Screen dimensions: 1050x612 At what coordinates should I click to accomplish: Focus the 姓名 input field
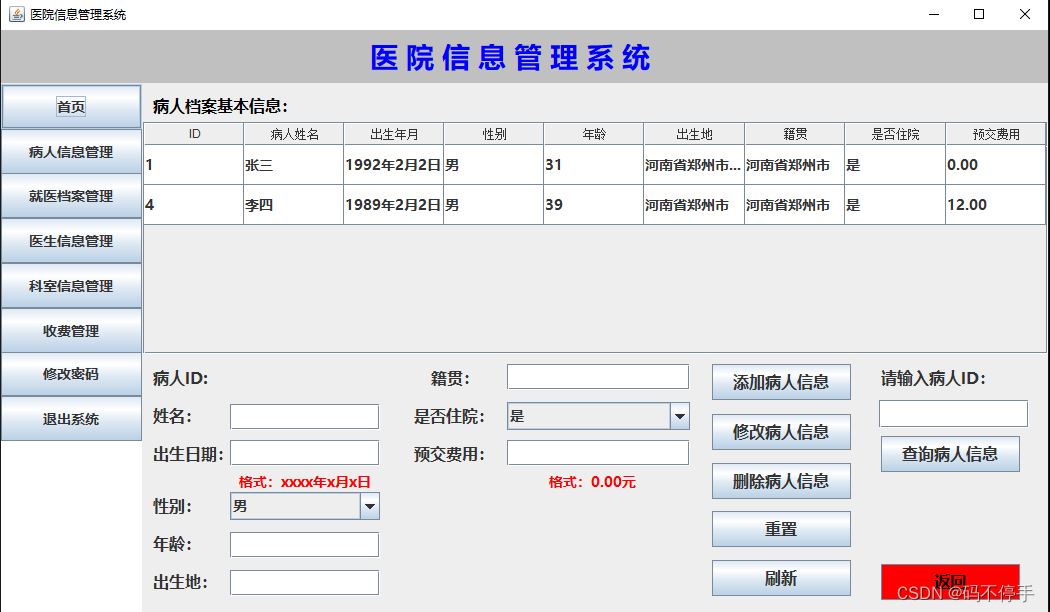(304, 416)
